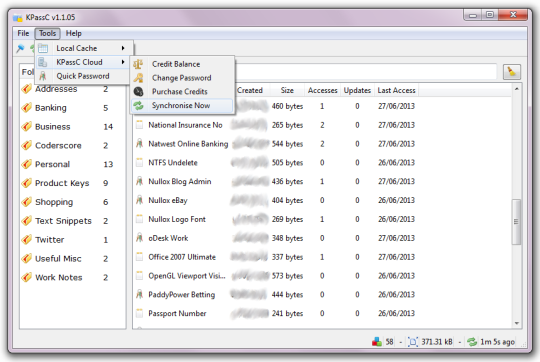Click the entries count icon in status bar
This screenshot has width=540, height=362.
377,342
